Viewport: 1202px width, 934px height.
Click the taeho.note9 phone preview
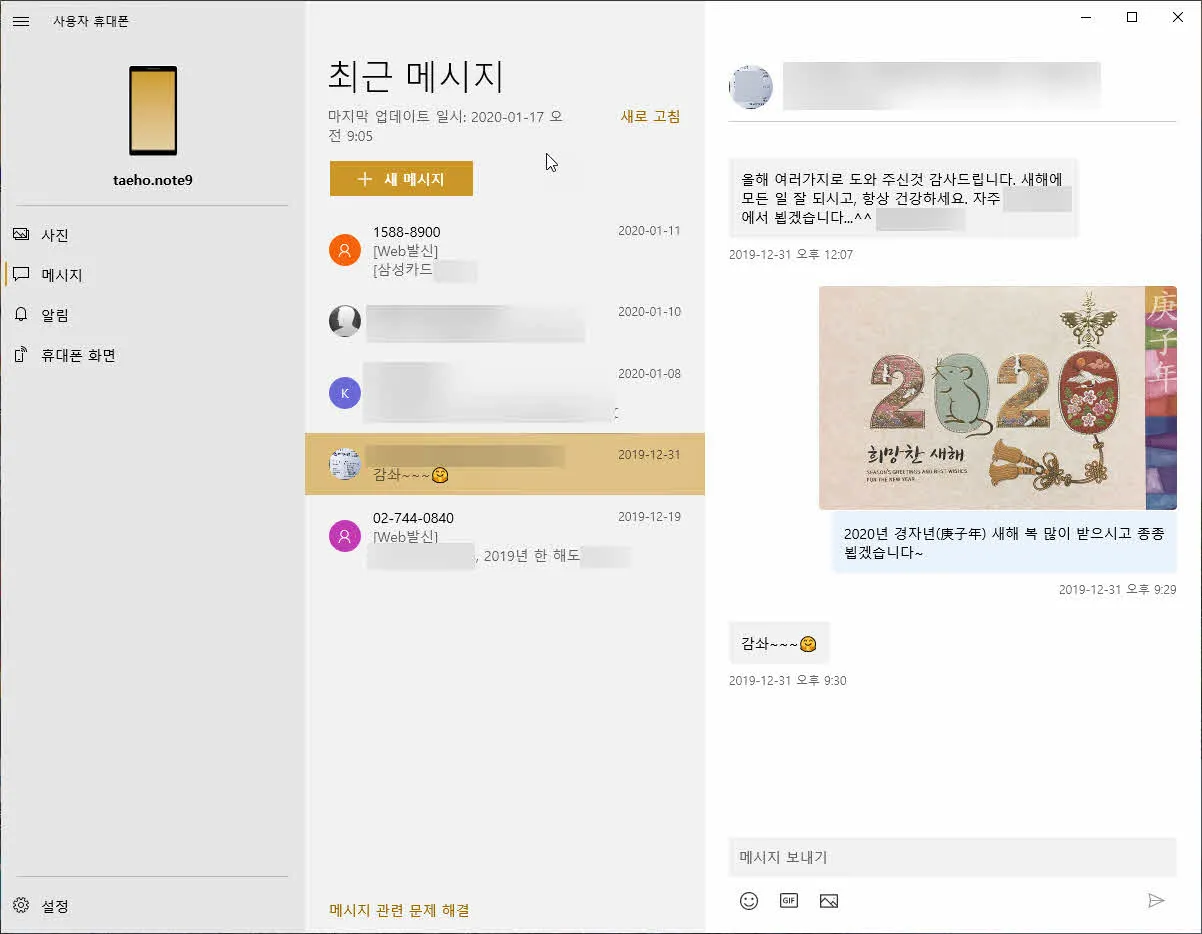(151, 112)
